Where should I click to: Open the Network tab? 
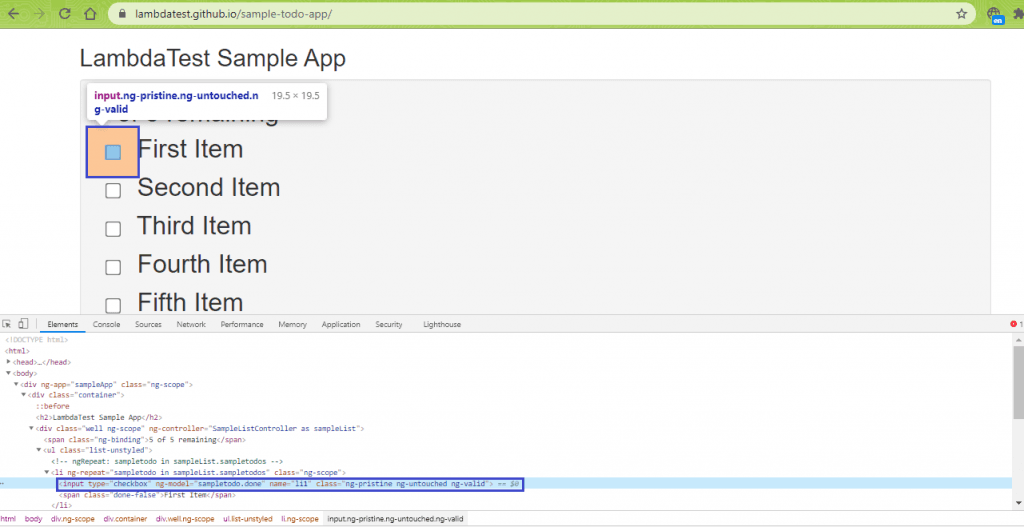[191, 324]
